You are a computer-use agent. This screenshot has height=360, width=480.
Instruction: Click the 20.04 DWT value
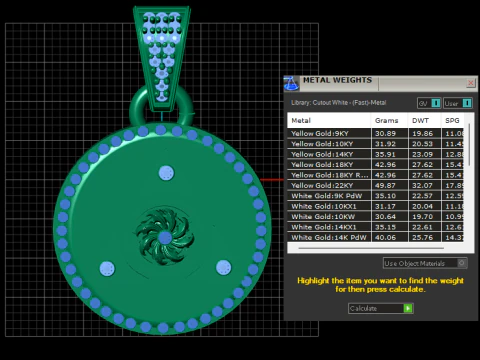click(x=422, y=206)
